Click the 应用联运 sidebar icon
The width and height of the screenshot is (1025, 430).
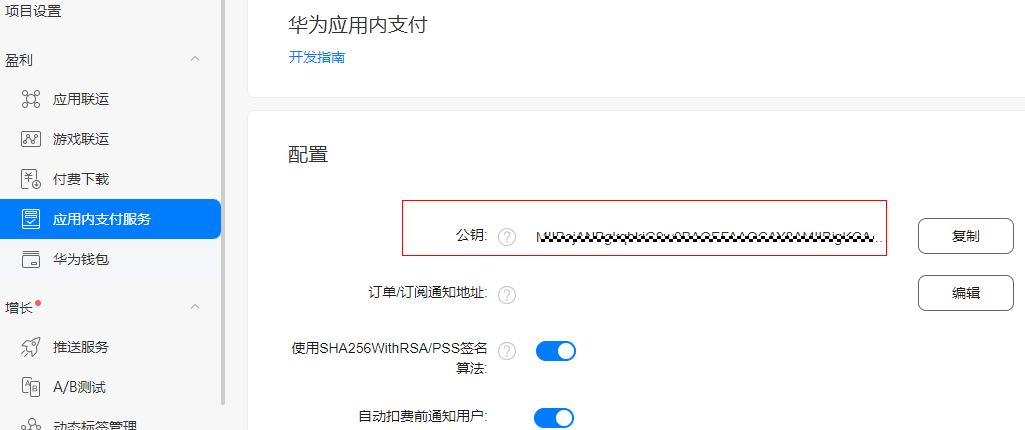[x=31, y=99]
